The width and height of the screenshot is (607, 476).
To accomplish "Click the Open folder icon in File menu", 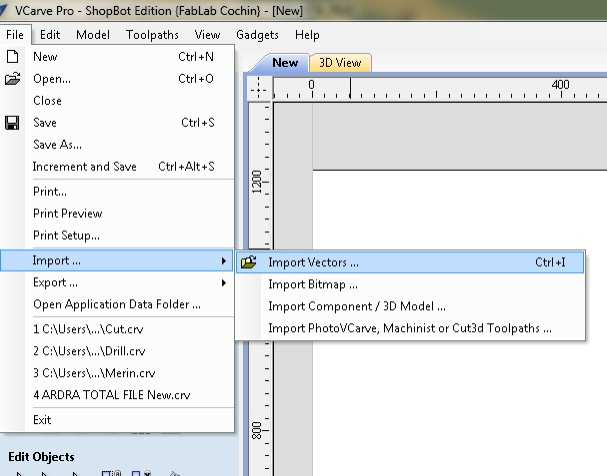I will 12,79.
